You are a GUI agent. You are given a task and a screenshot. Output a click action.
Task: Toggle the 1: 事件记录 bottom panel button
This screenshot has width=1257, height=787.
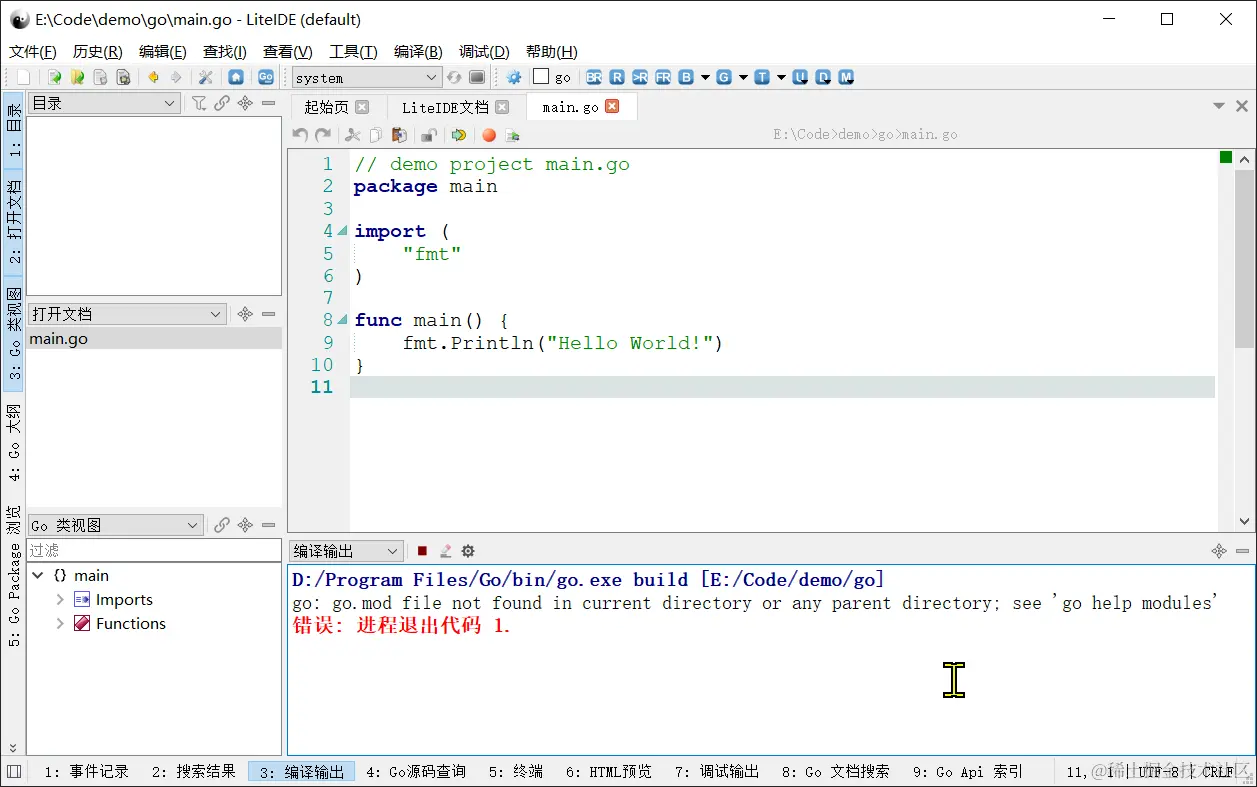(x=86, y=772)
